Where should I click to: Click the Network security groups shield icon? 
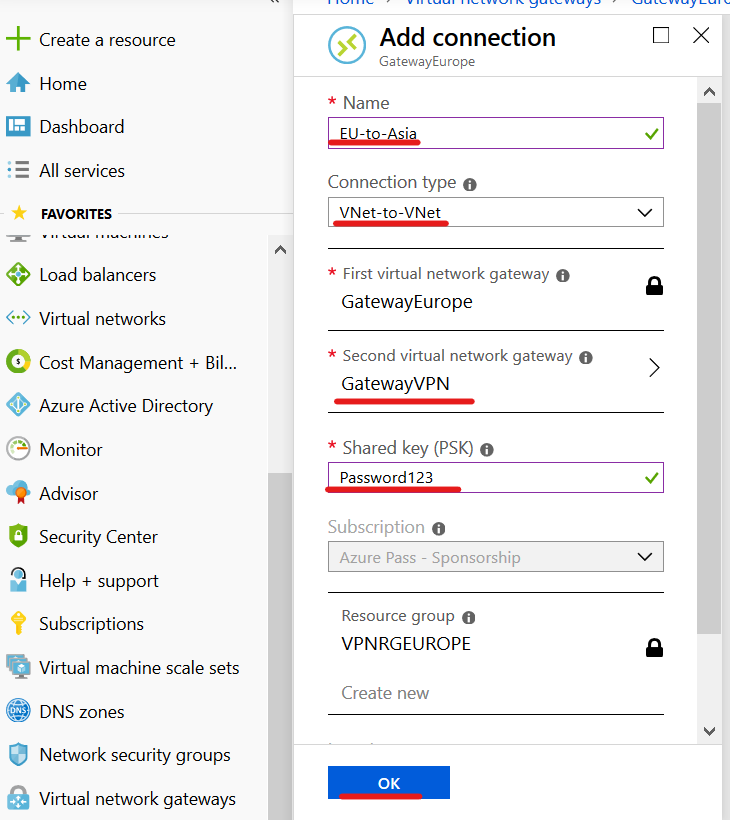click(x=18, y=755)
